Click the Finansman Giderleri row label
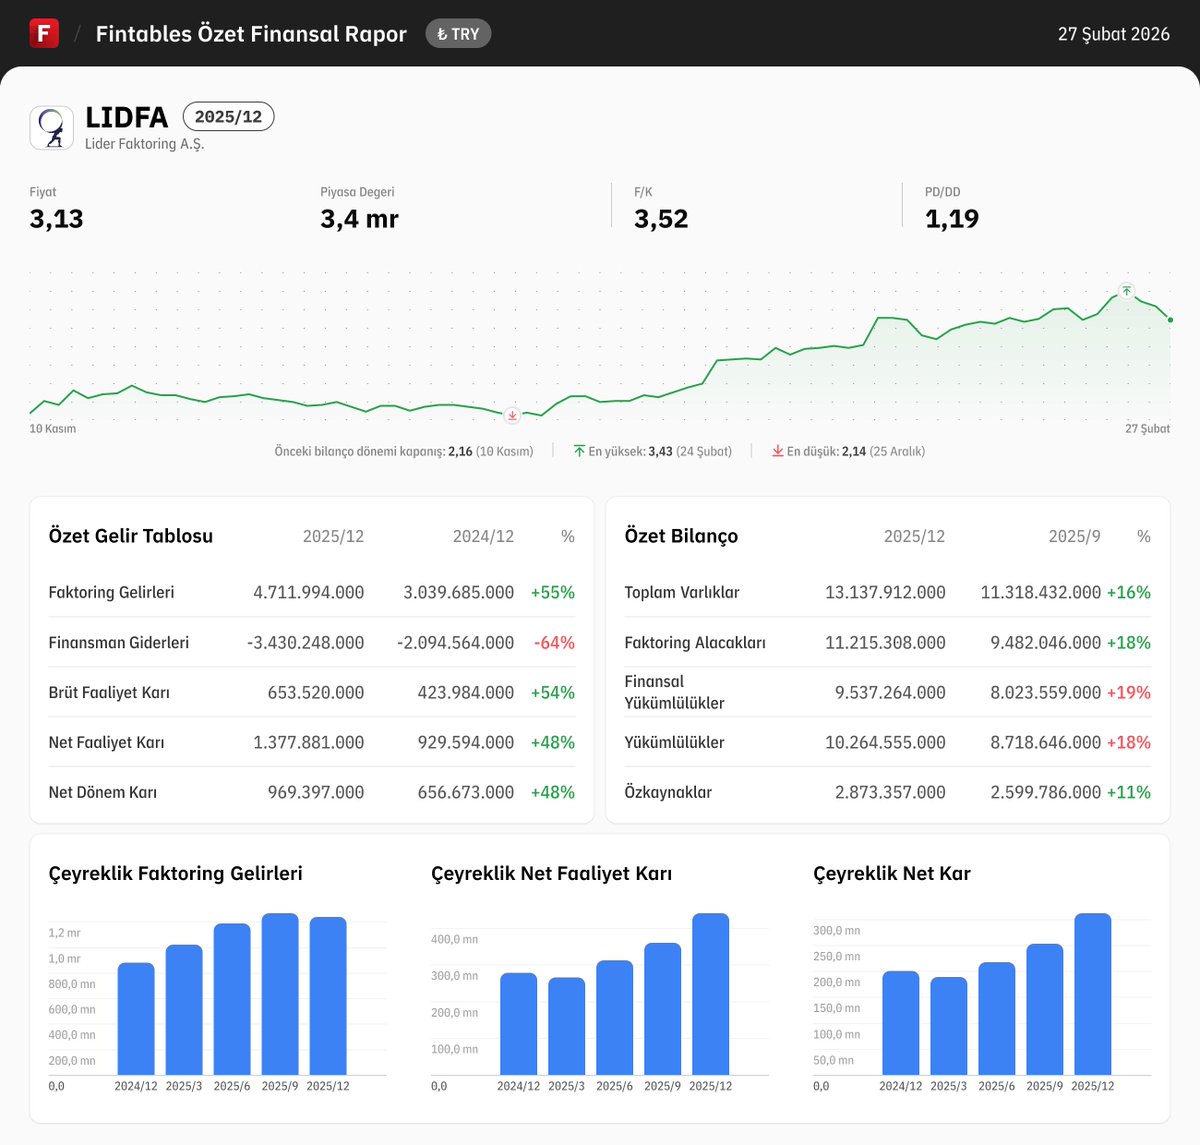 click(x=119, y=642)
